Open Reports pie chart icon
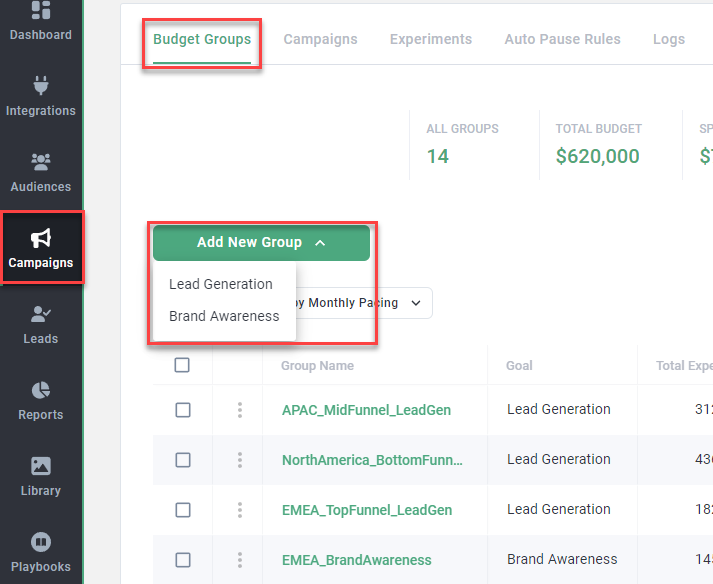Screen dimensions: 713x584 41,390
